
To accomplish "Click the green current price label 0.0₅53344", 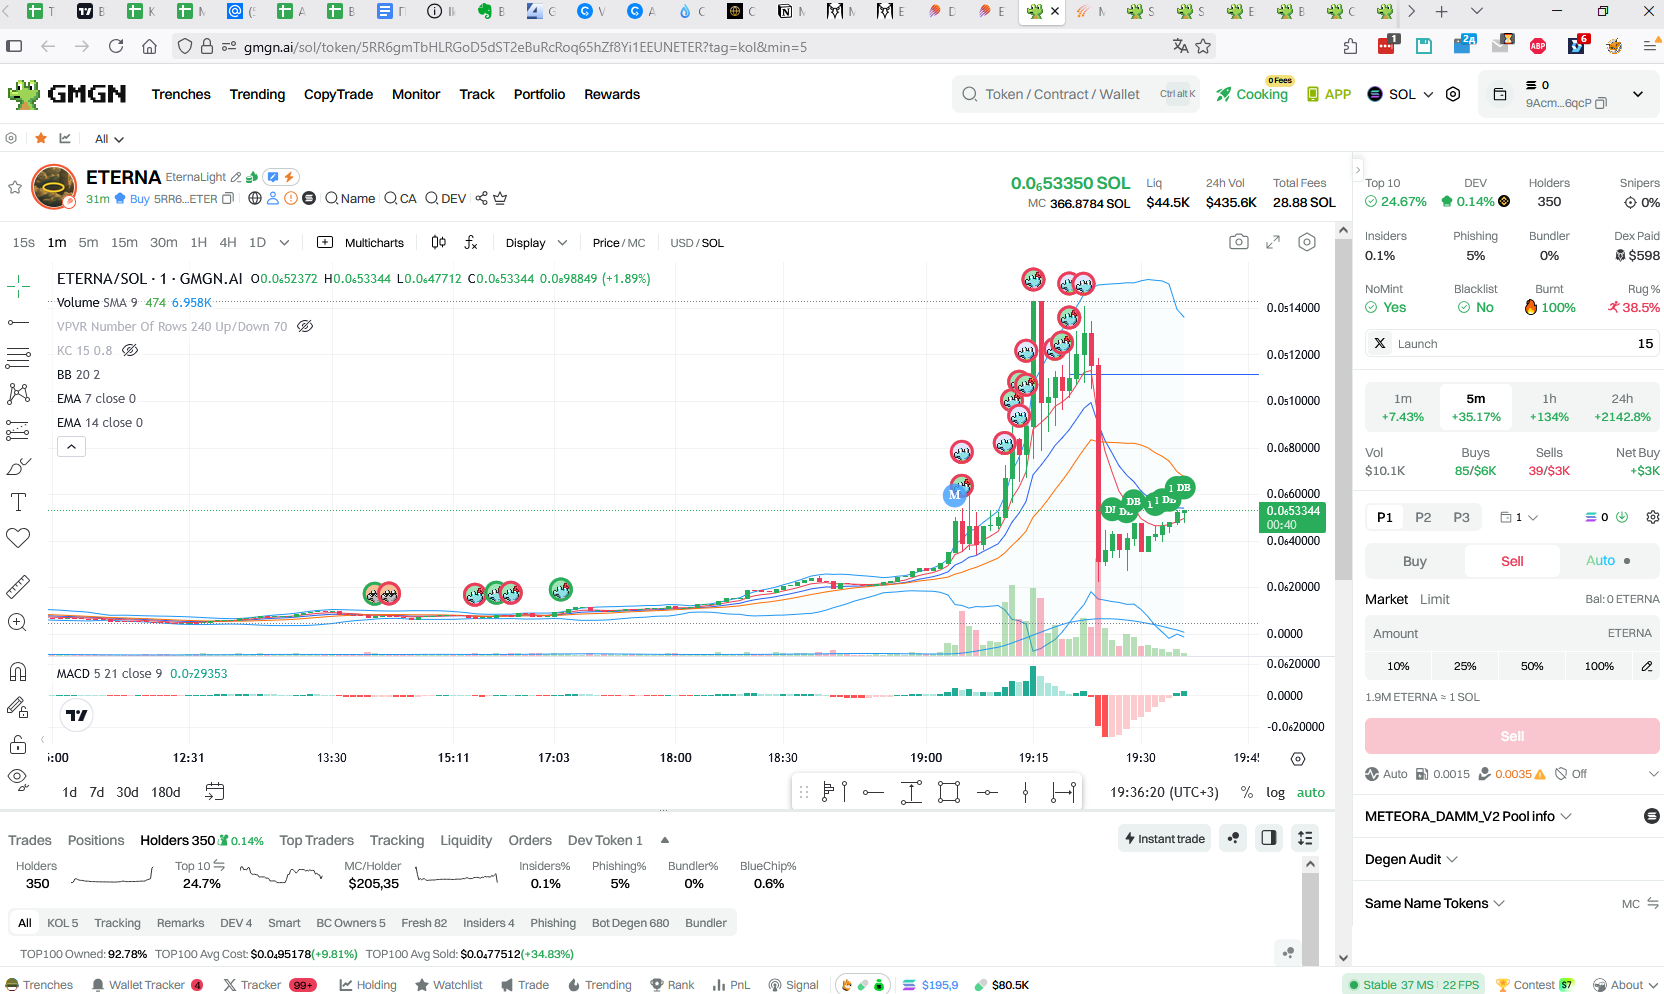I will pos(1292,517).
